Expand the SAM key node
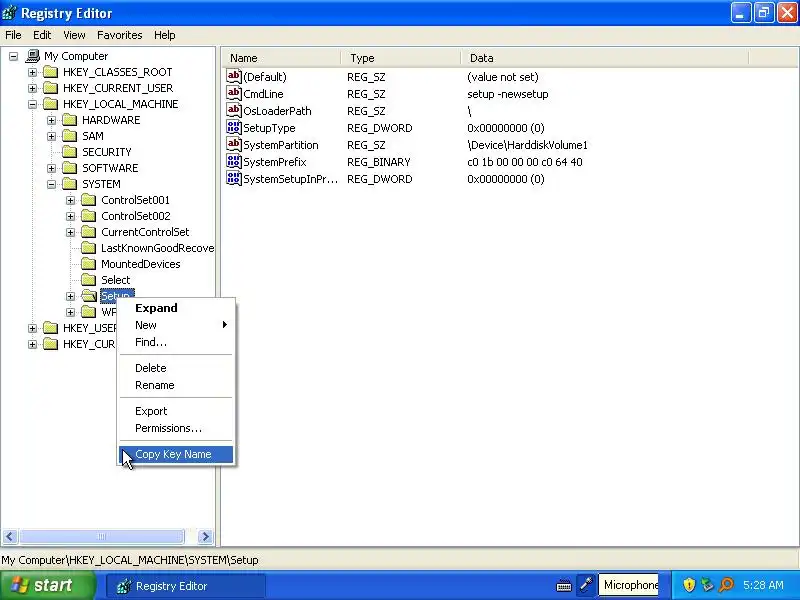 (x=52, y=136)
